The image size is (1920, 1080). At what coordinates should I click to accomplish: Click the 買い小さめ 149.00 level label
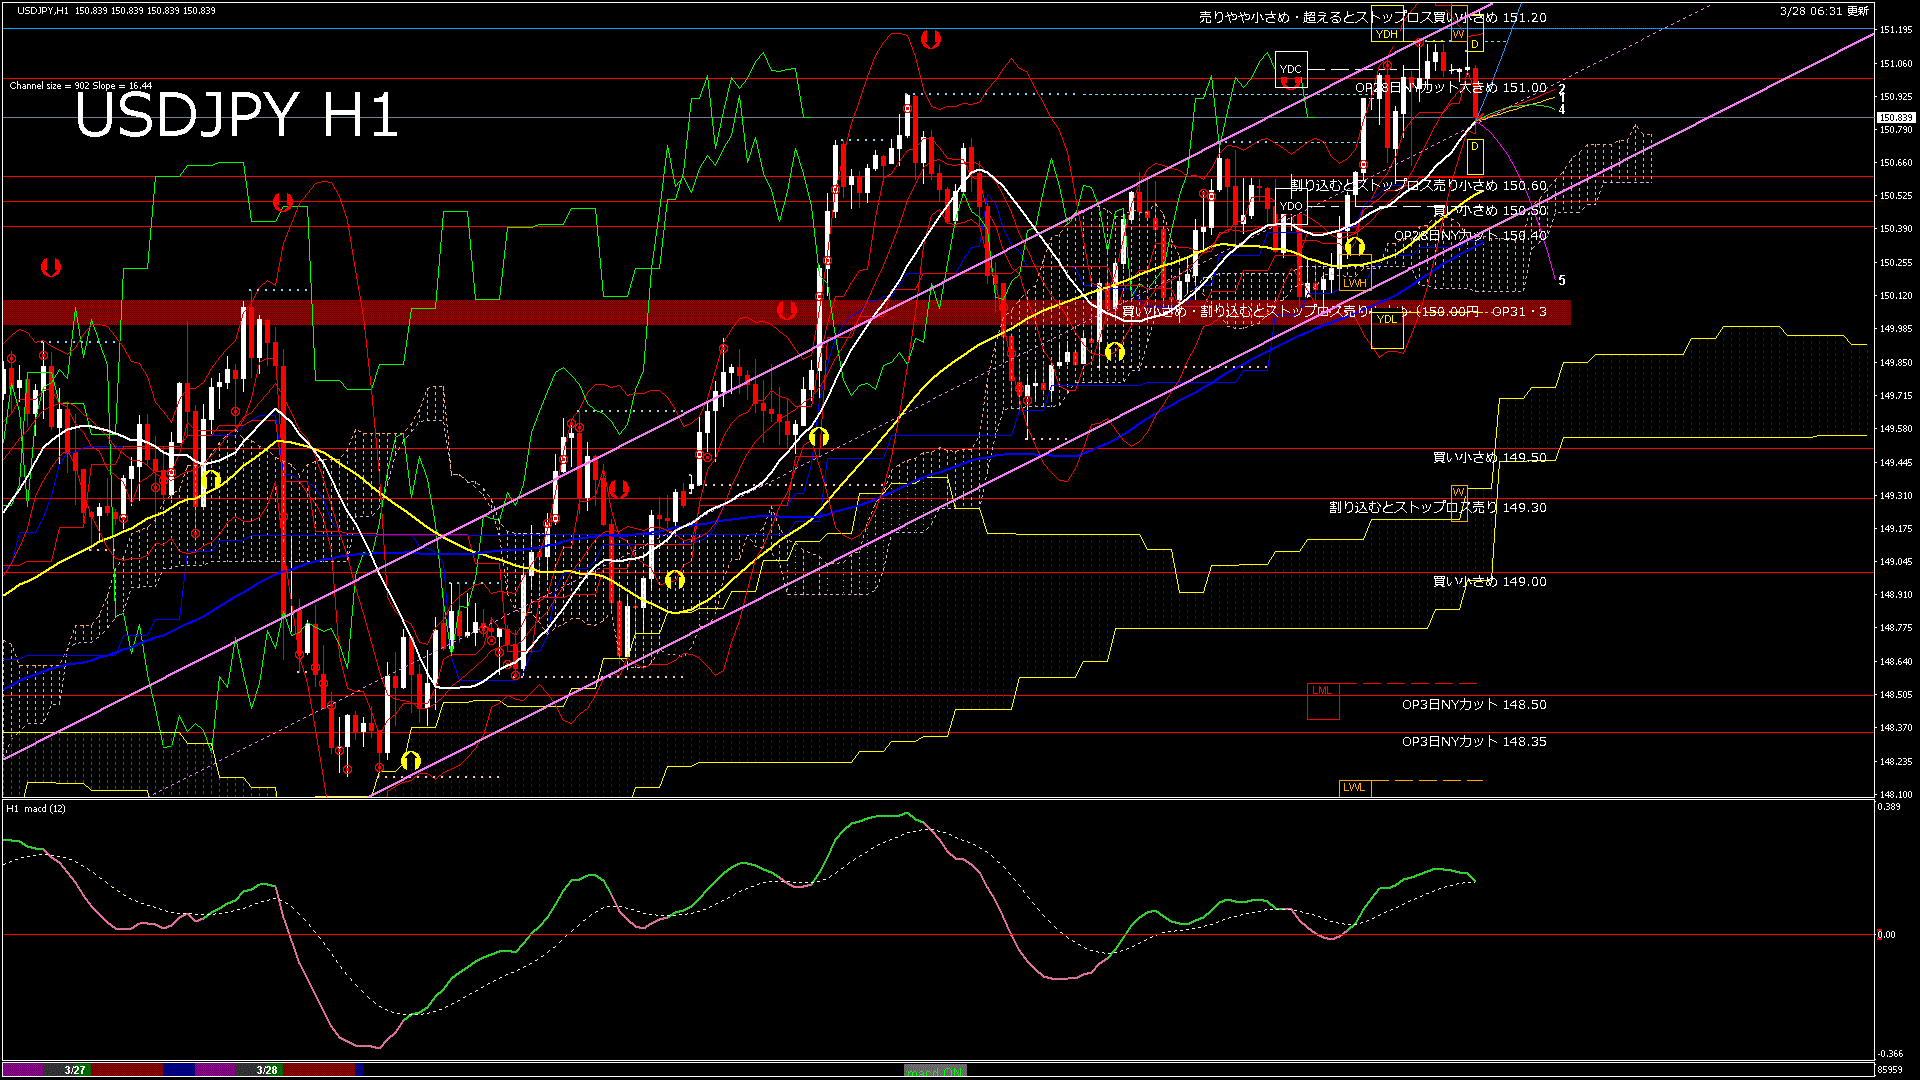point(1489,581)
